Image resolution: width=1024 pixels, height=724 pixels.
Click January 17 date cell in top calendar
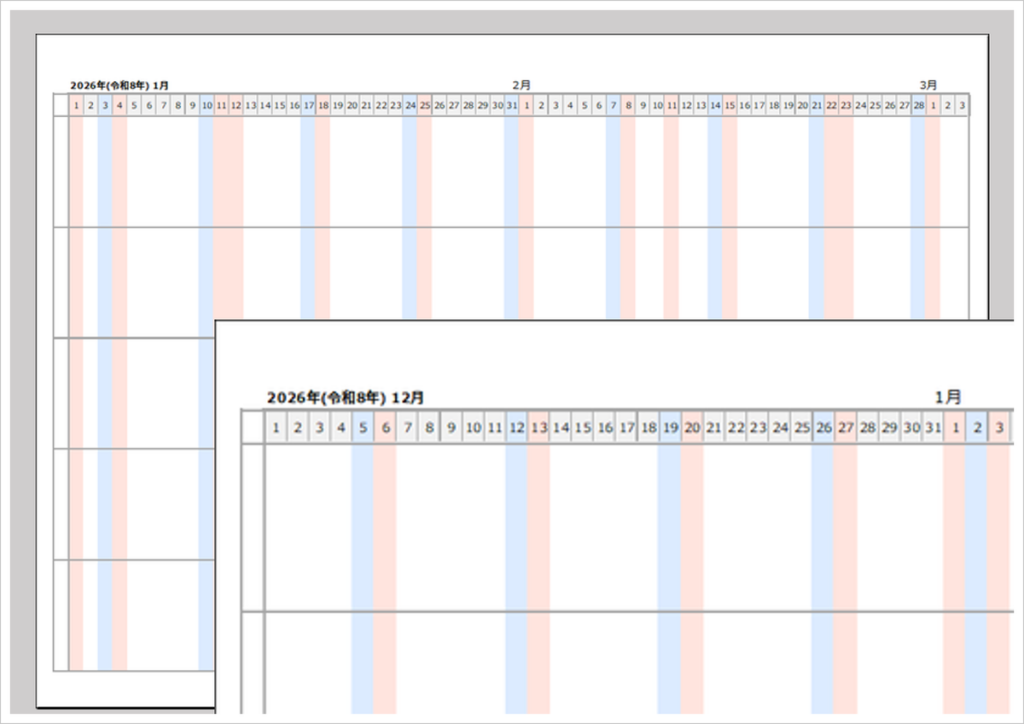click(x=309, y=105)
